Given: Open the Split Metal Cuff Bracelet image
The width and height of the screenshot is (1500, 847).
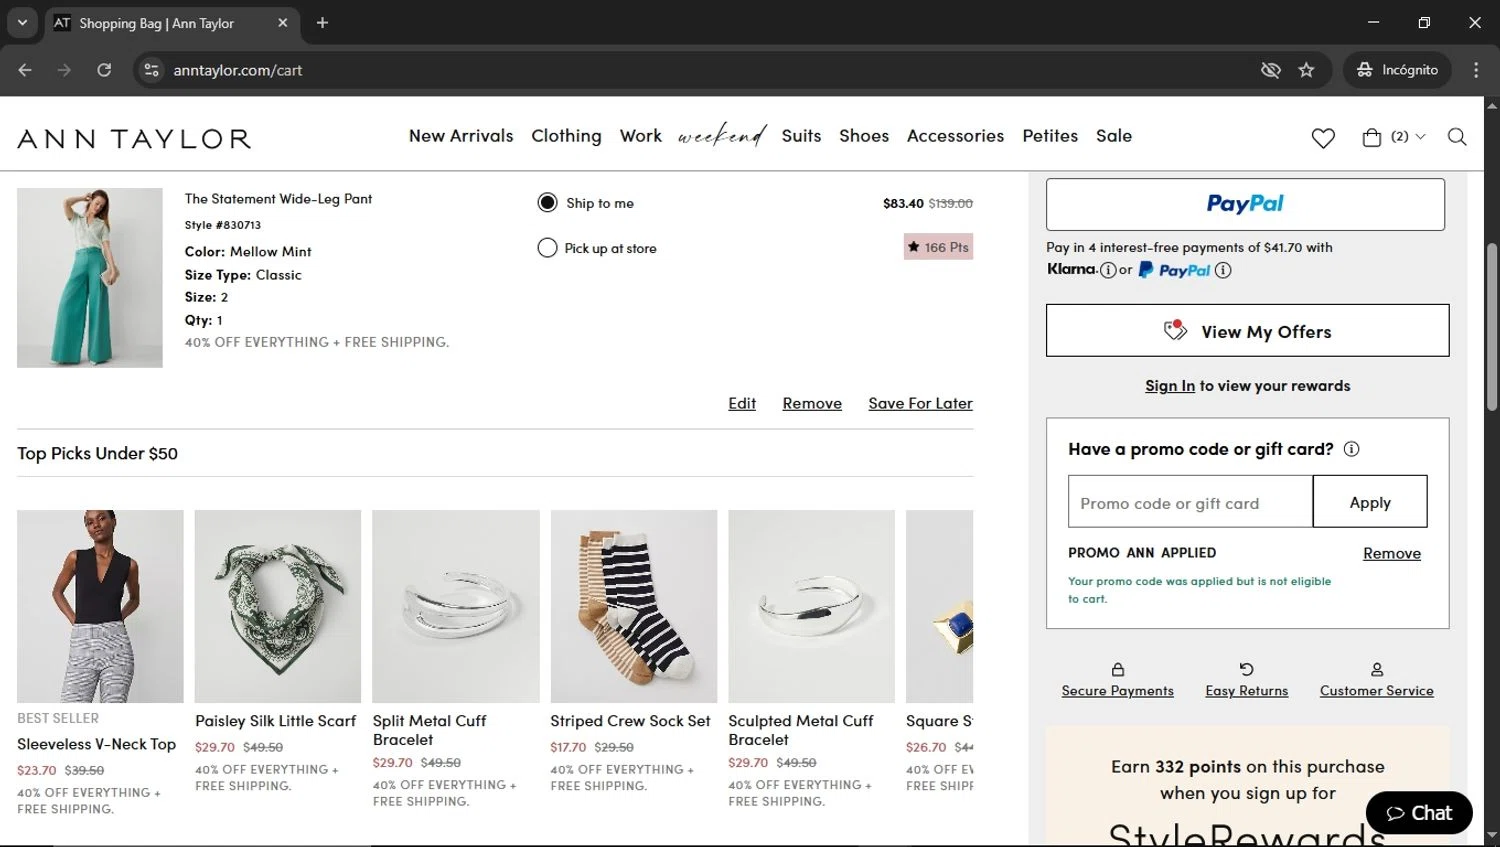Looking at the screenshot, I should pos(456,606).
